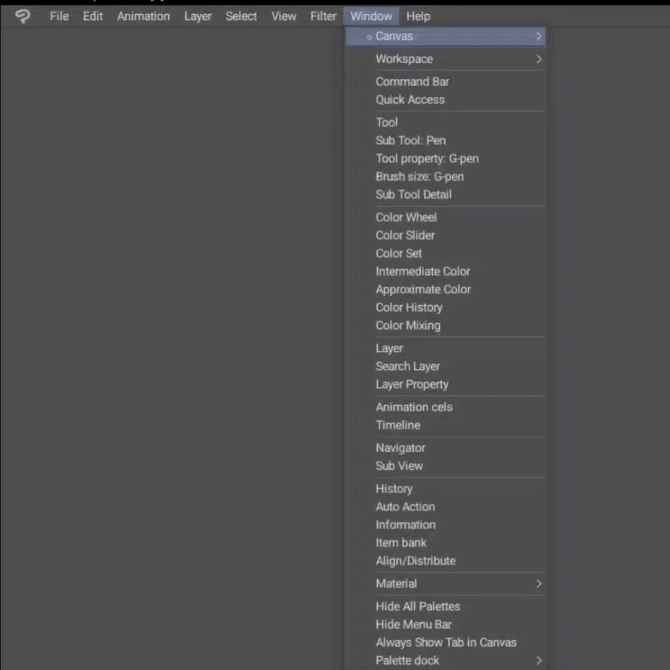Image resolution: width=670 pixels, height=670 pixels.
Task: Toggle the Quick Access palette
Action: click(410, 100)
